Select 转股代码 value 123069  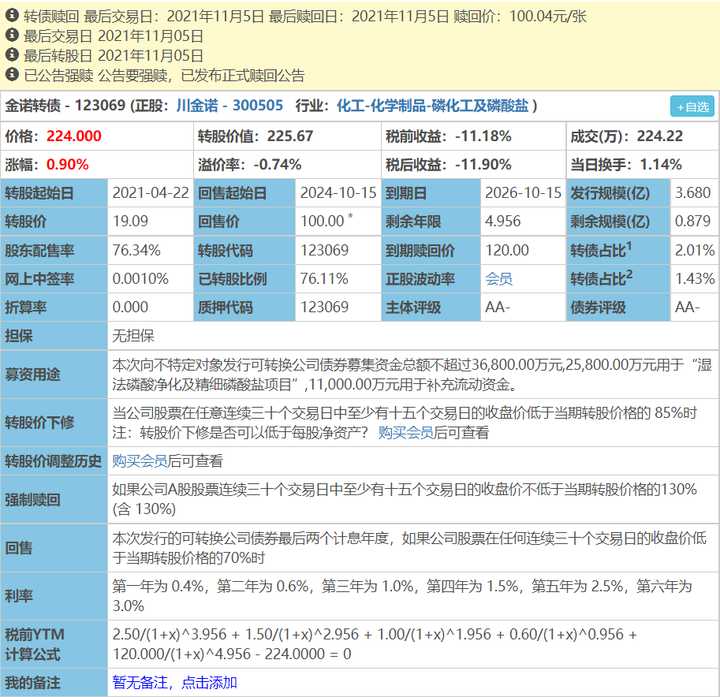point(325,250)
